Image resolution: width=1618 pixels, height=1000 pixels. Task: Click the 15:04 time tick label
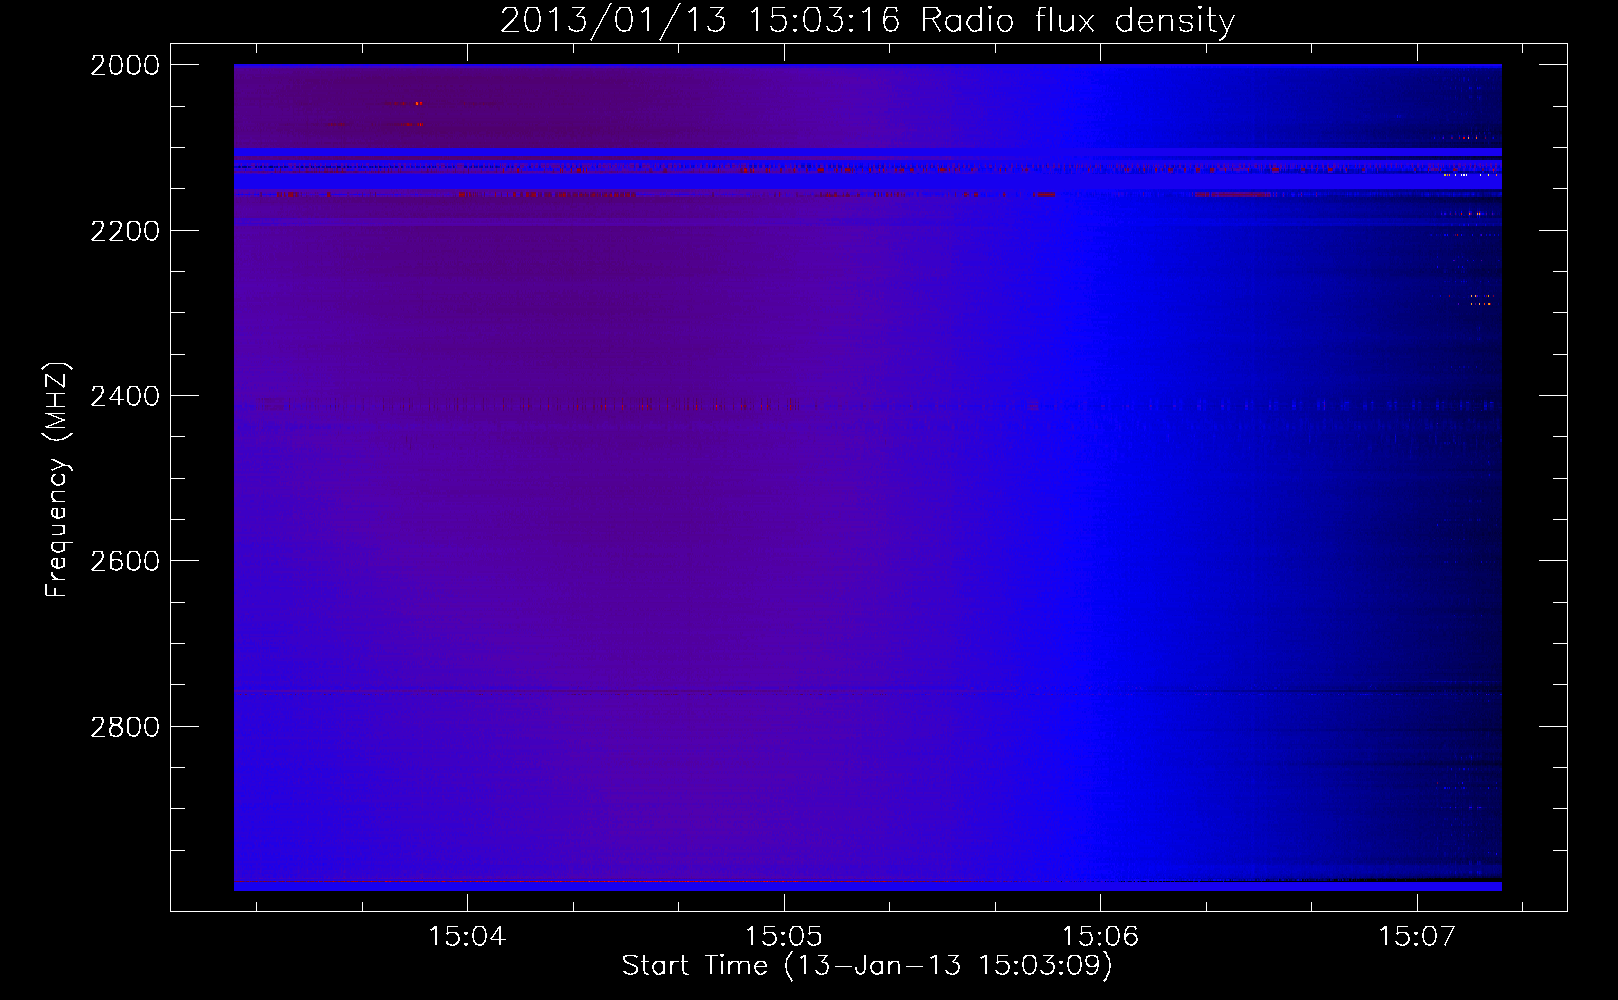point(467,937)
